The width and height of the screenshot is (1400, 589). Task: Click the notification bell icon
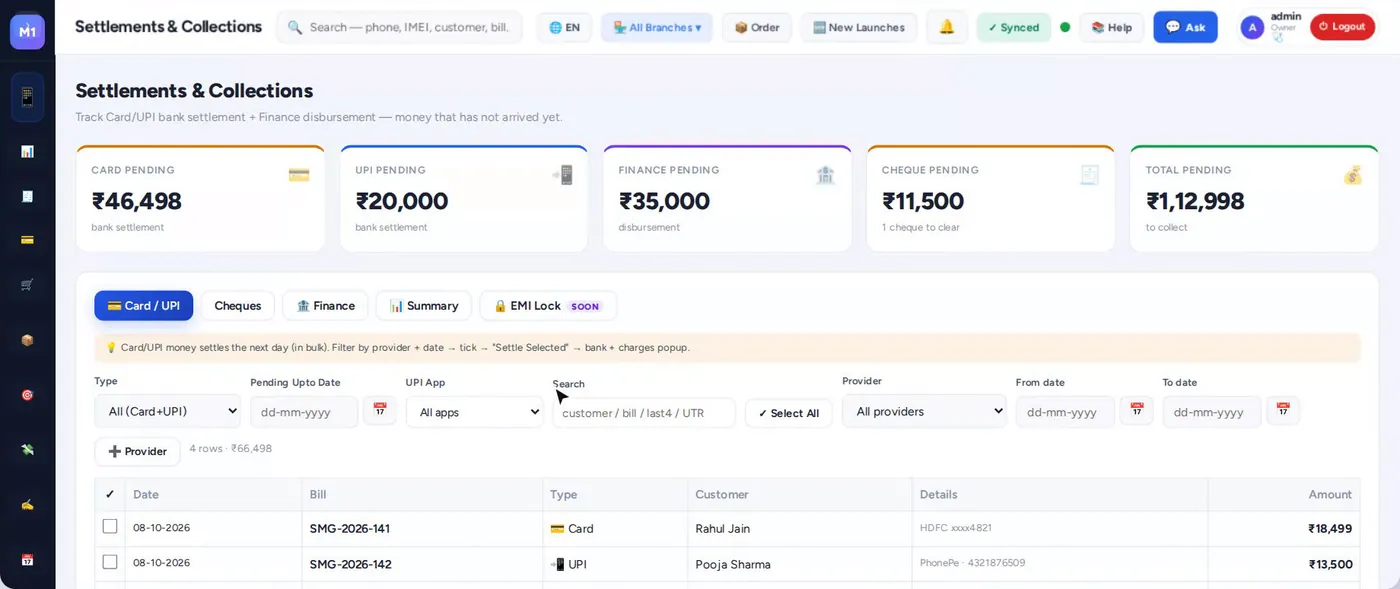(946, 27)
